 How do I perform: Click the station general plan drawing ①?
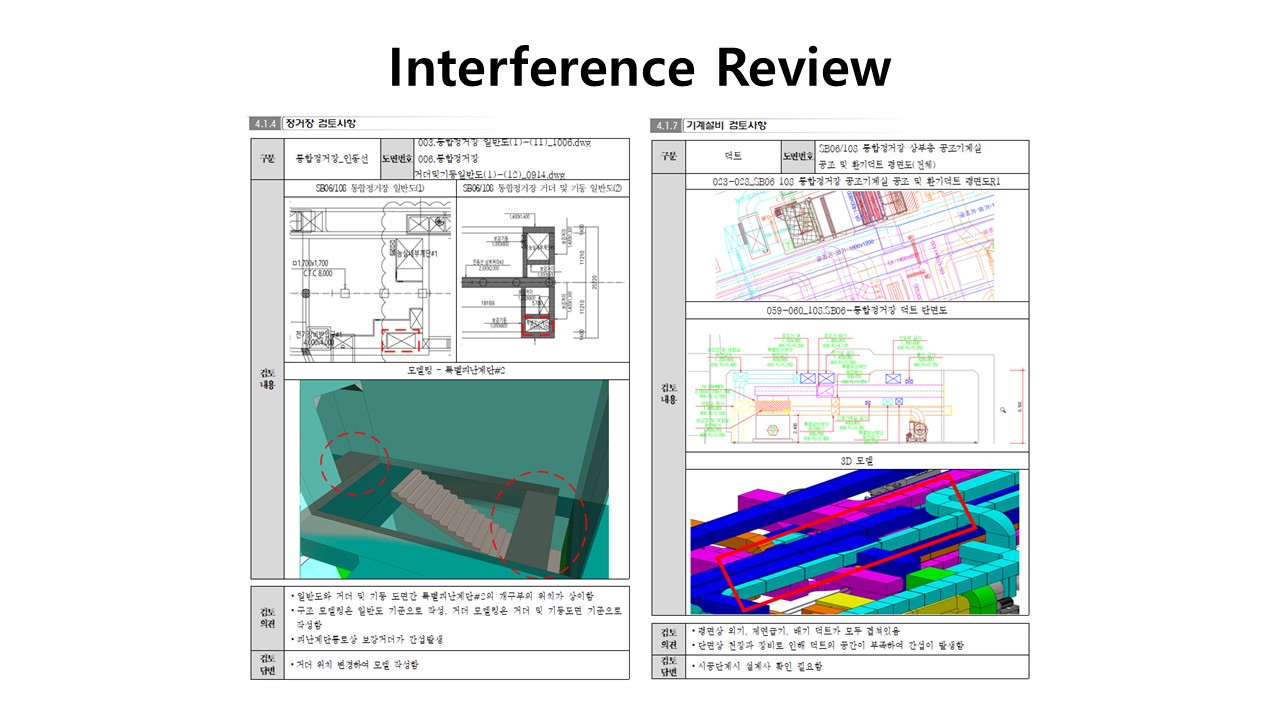(x=370, y=276)
